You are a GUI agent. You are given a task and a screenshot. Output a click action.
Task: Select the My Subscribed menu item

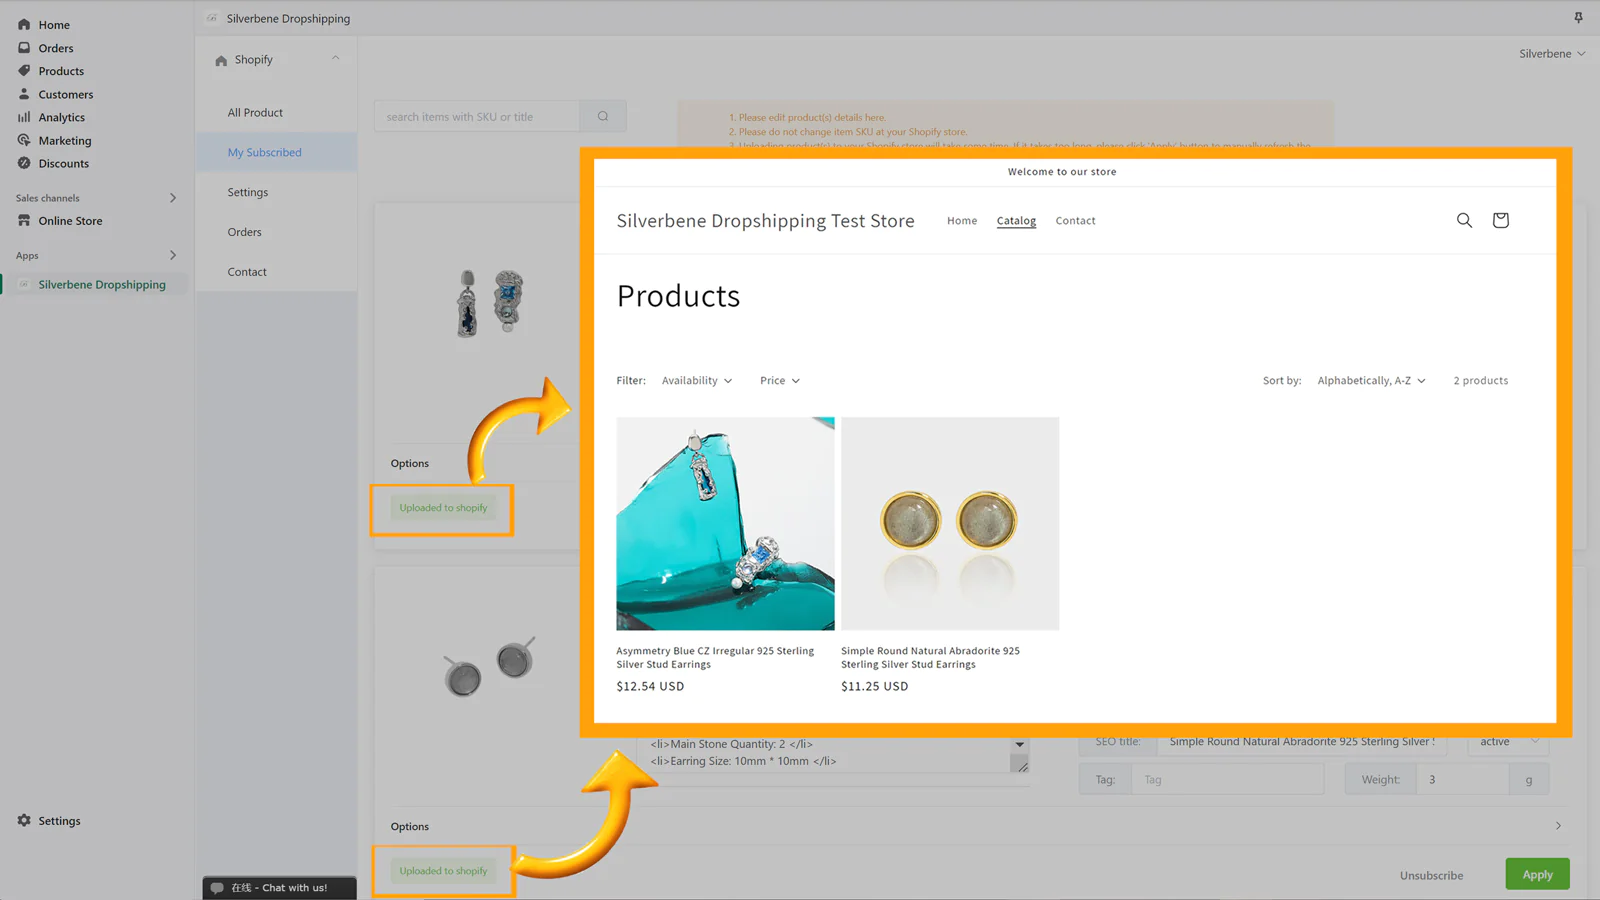[x=264, y=152]
